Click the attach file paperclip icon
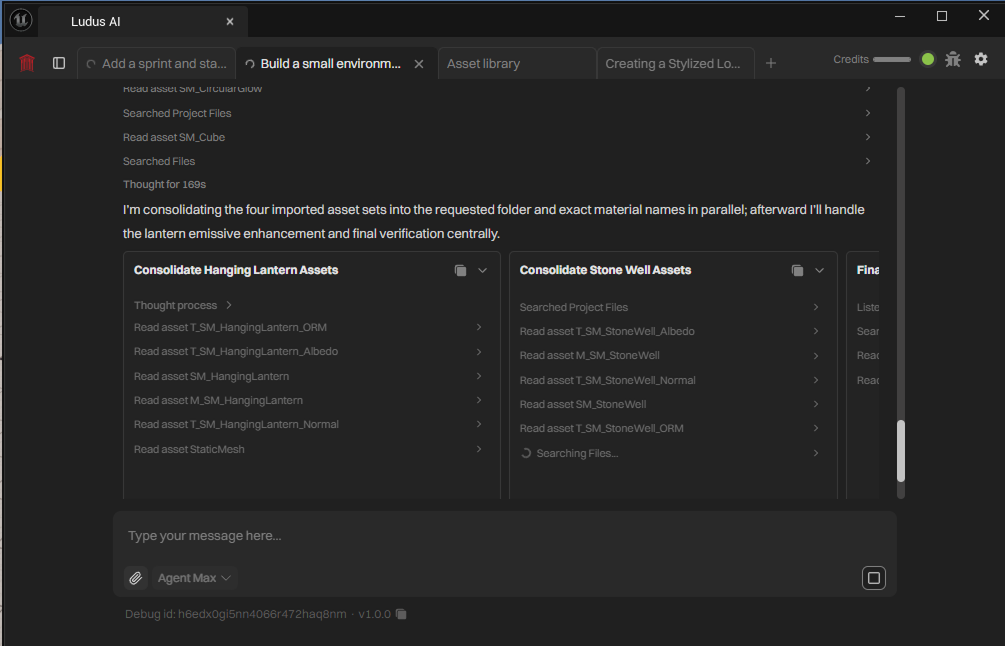Viewport: 1005px width, 646px height. tap(135, 578)
